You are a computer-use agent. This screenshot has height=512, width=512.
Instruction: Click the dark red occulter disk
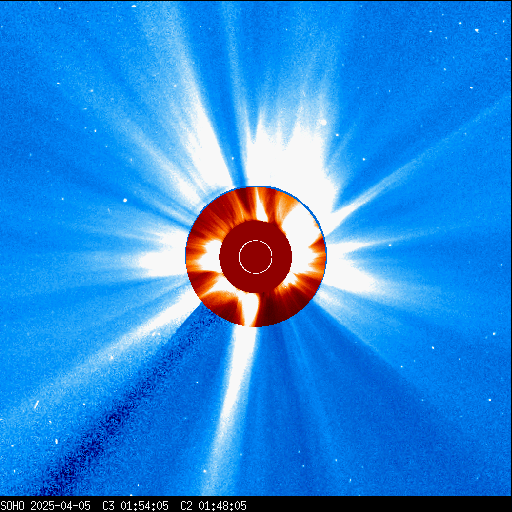tap(256, 257)
